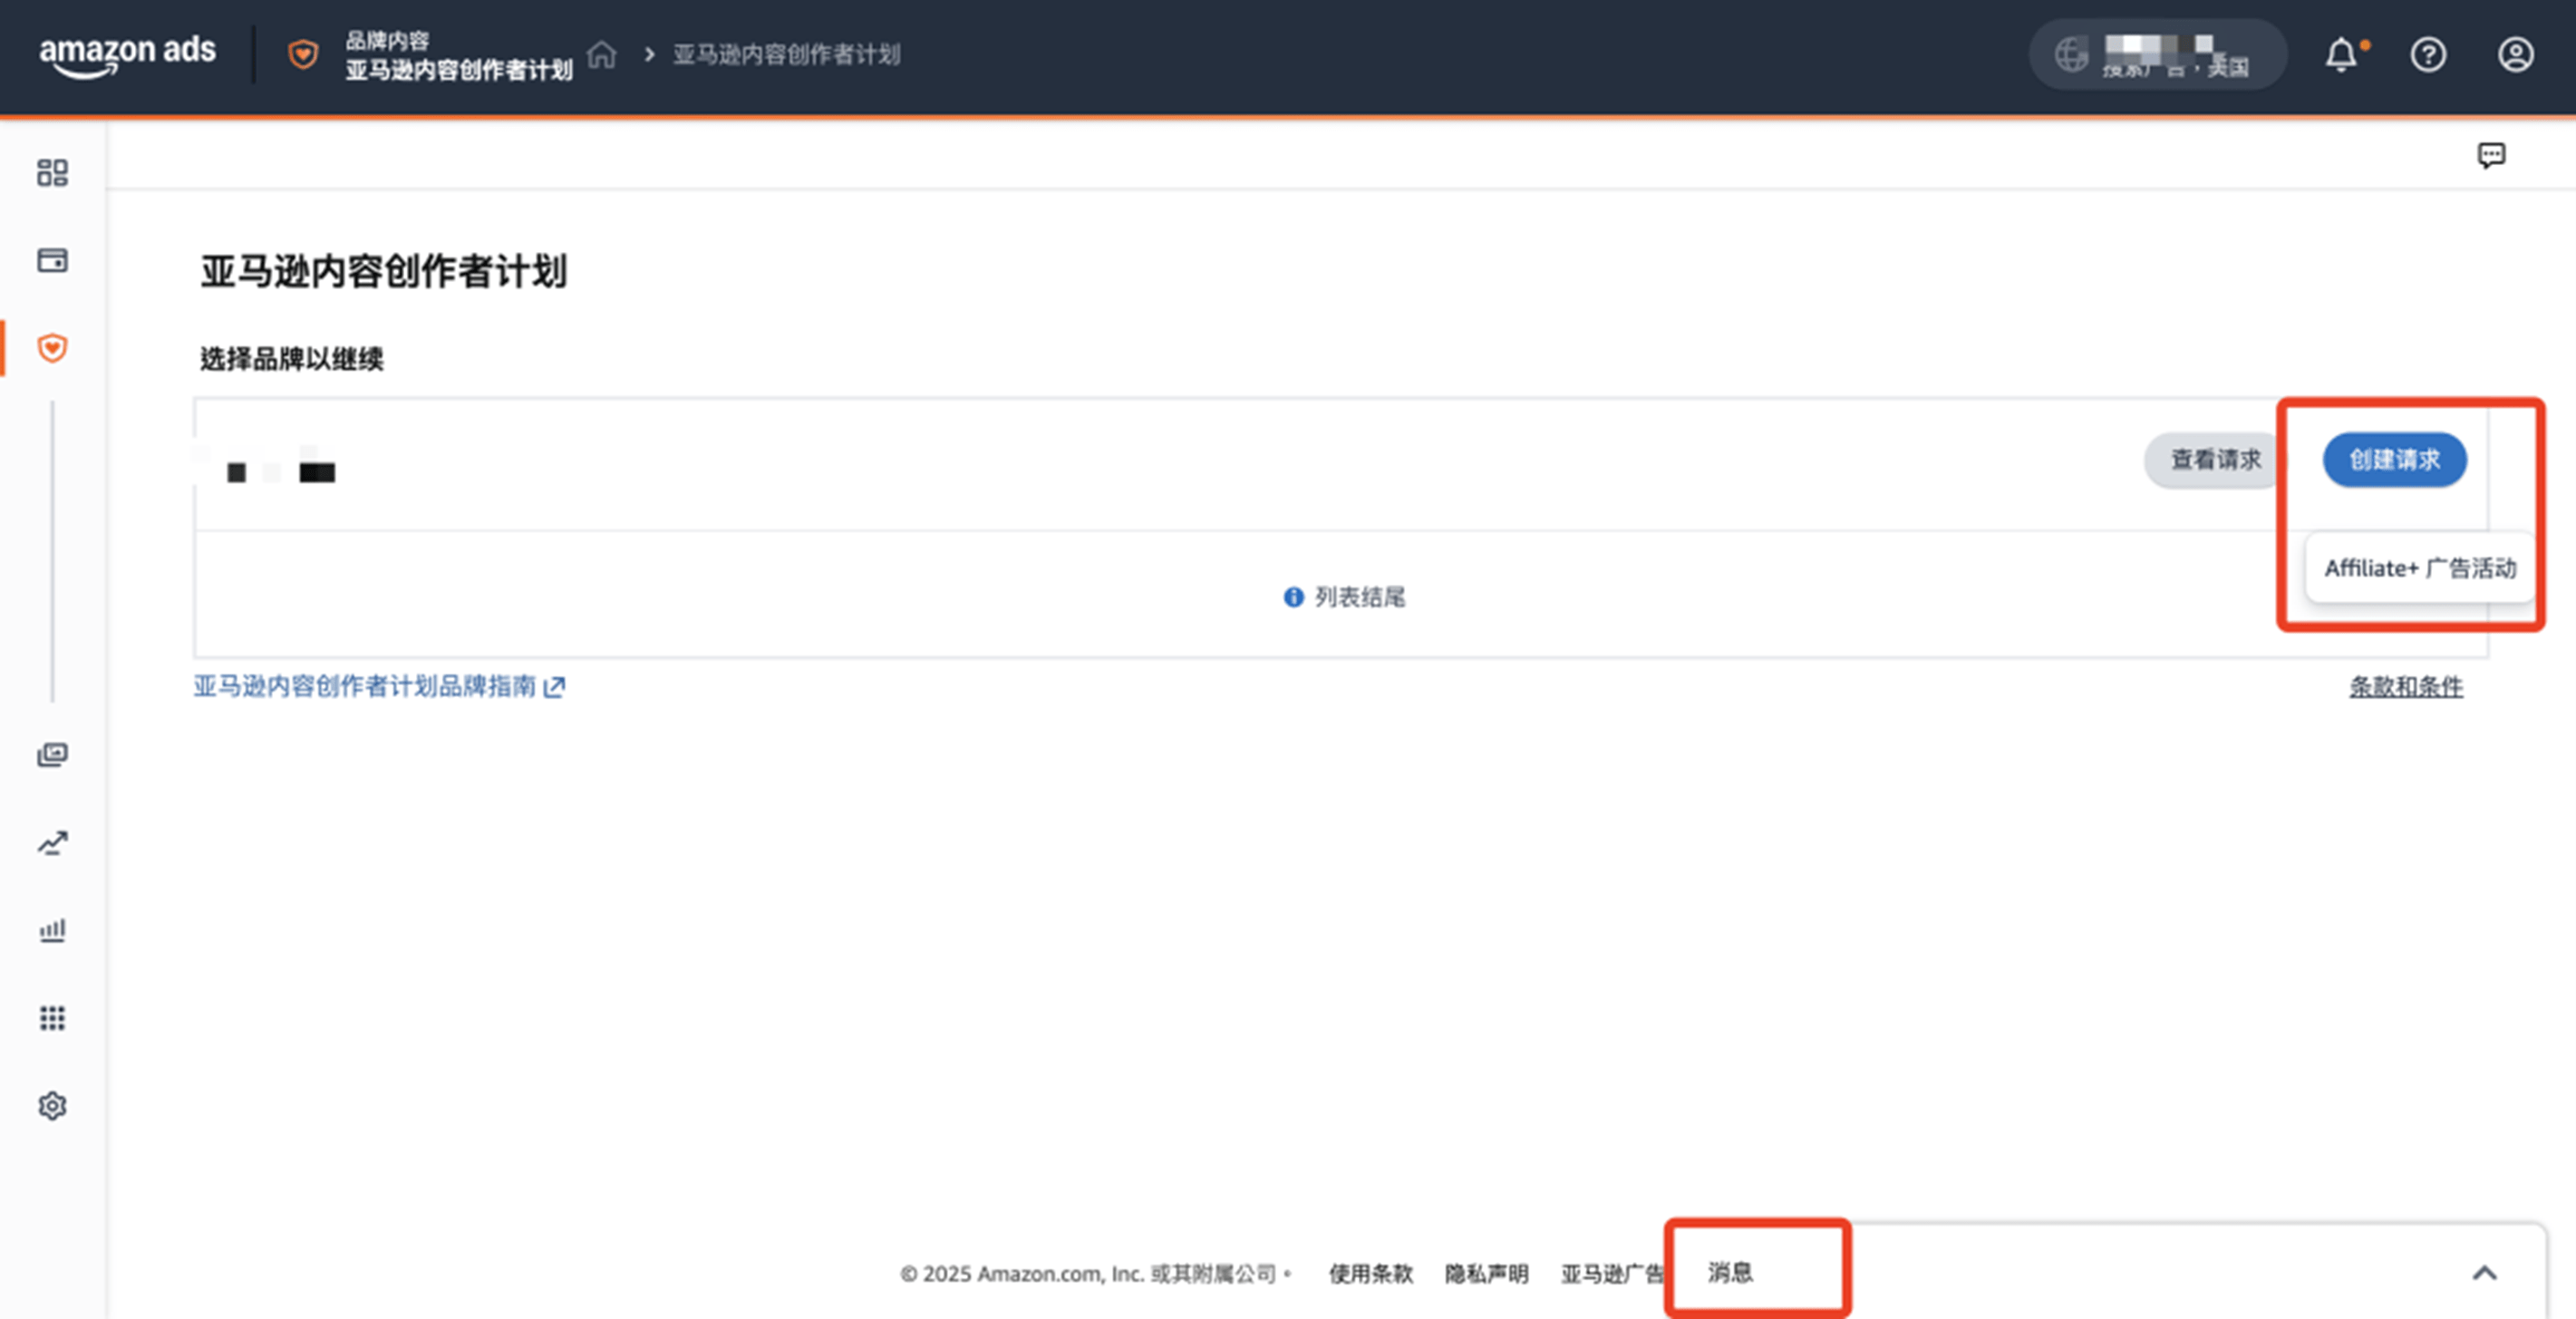Open the brand content shield icon in header
Viewport: 2576px width, 1319px height.
(303, 54)
